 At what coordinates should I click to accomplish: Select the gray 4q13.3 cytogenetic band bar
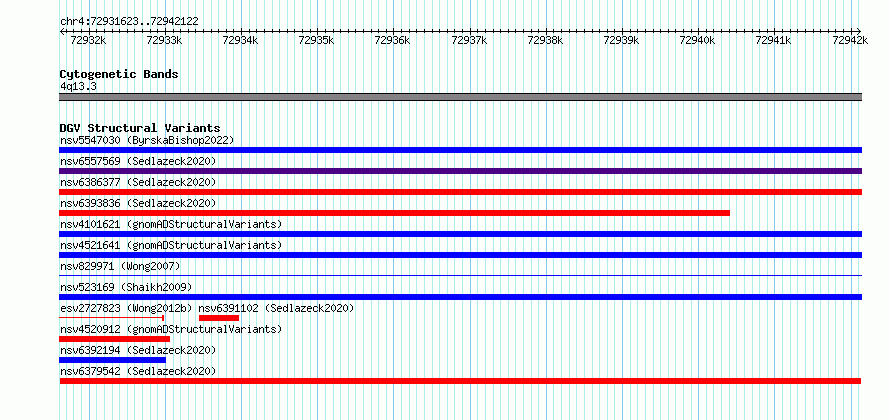point(460,97)
